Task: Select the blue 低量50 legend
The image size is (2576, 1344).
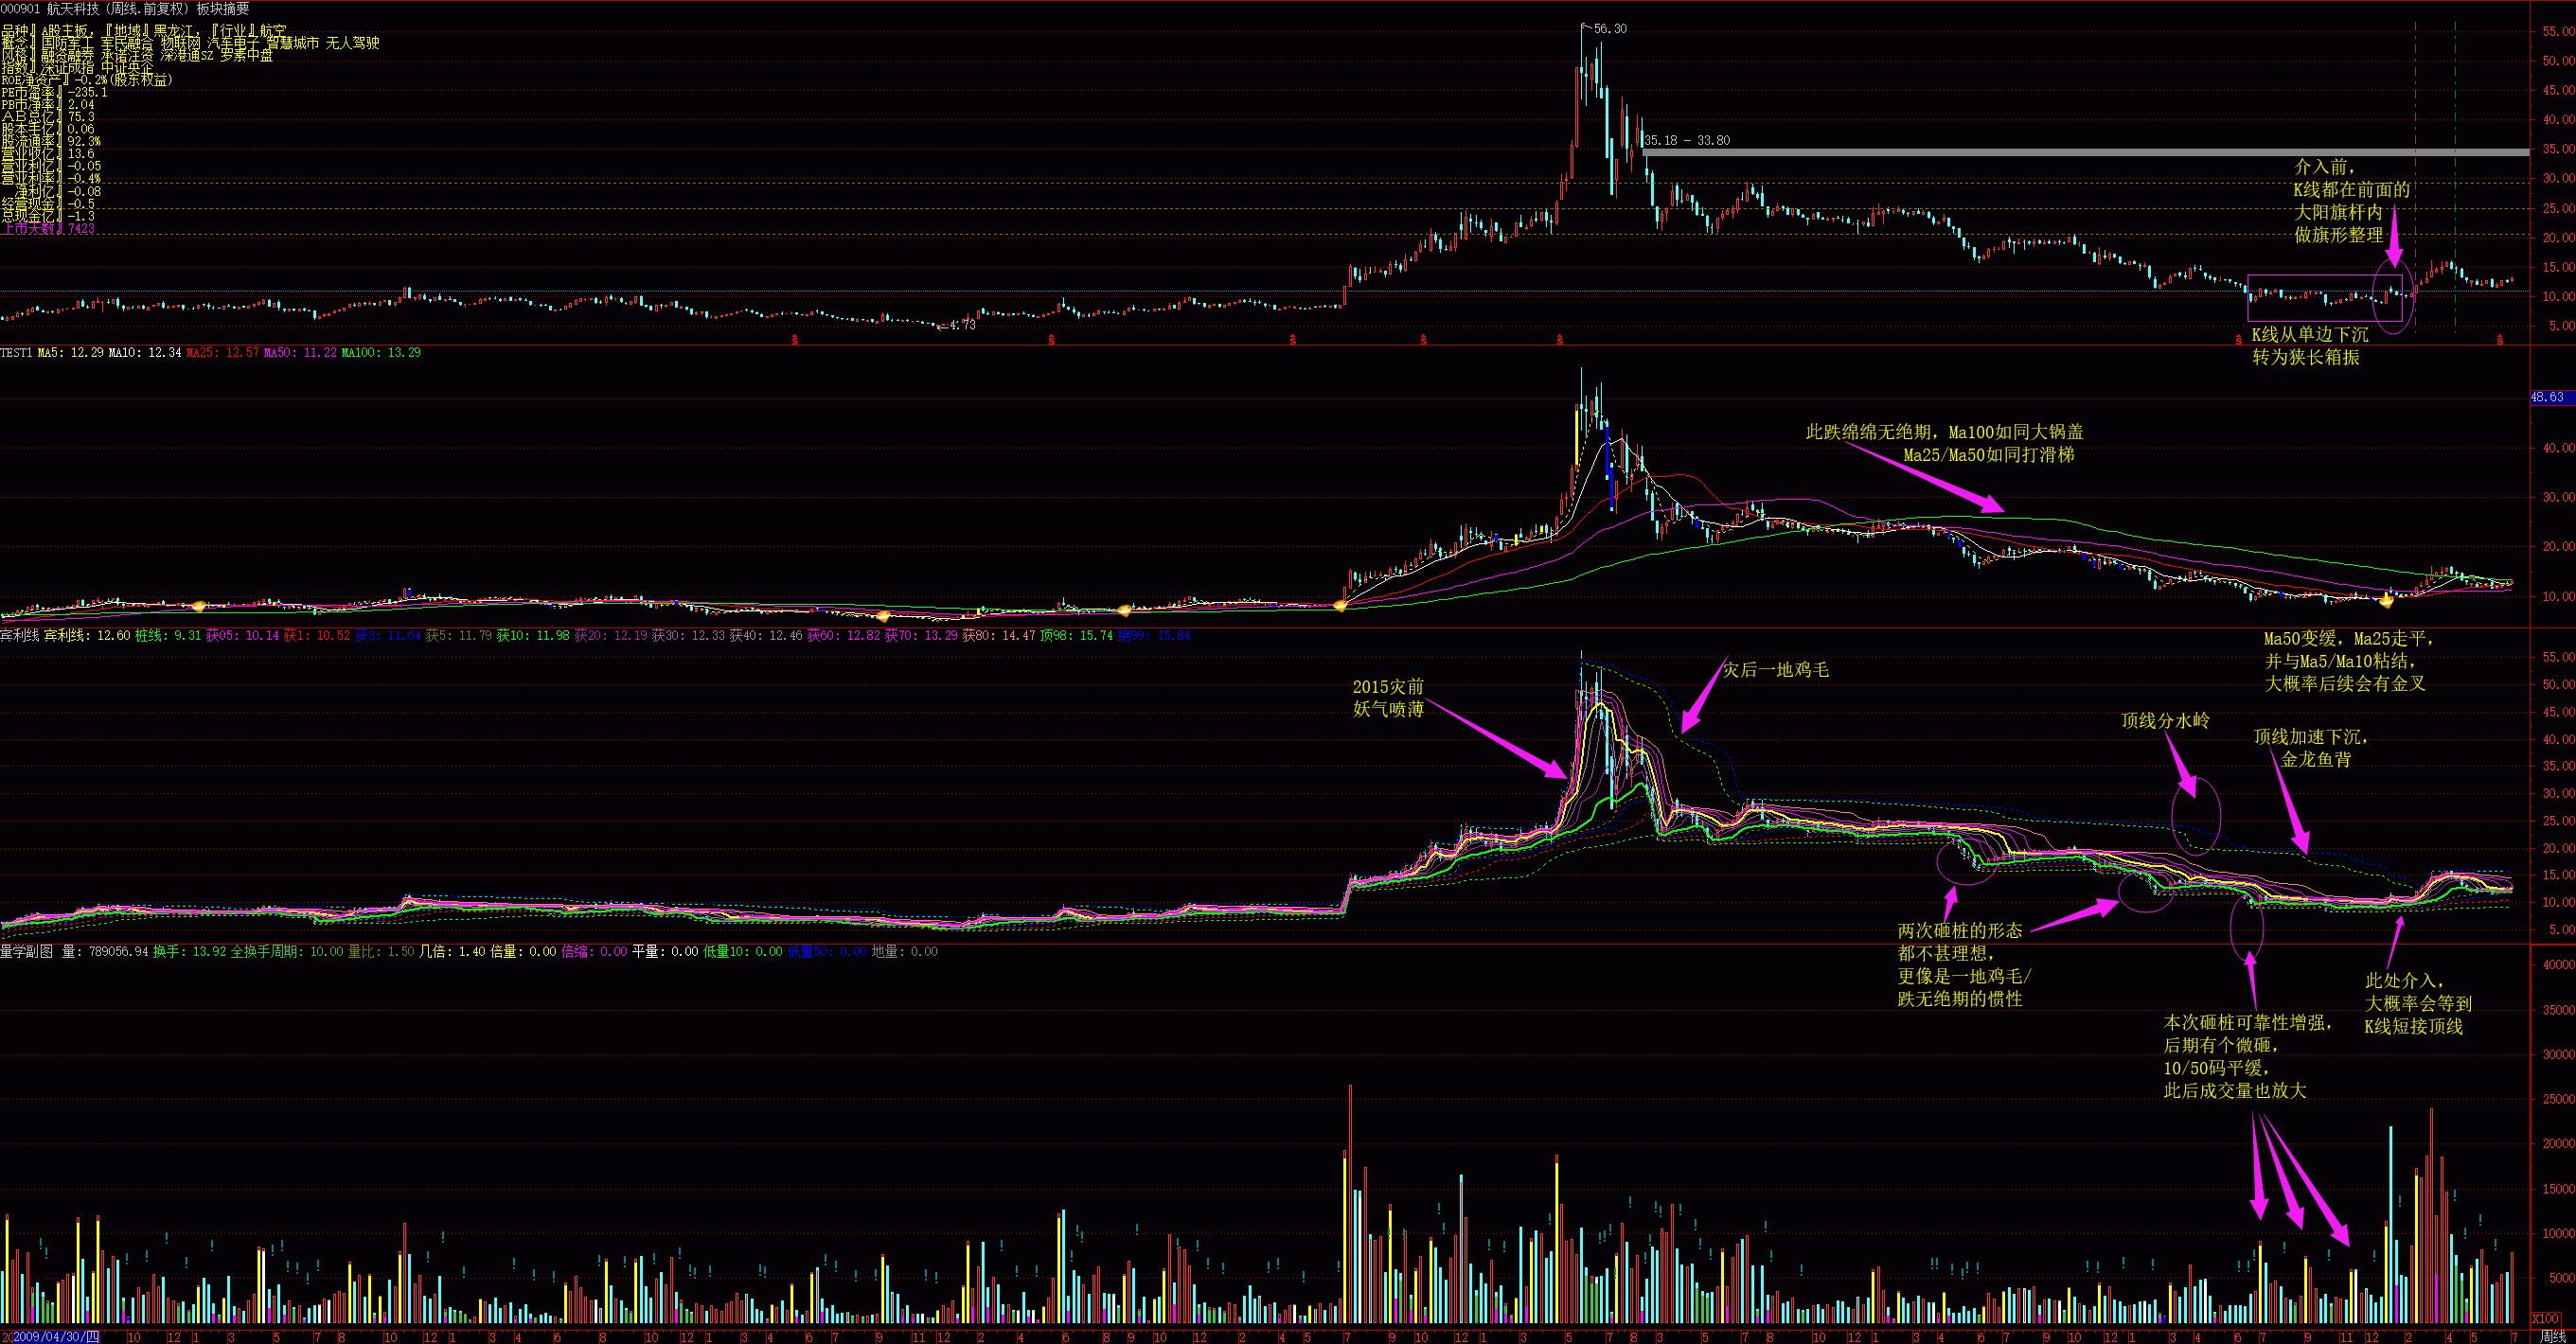Action: [x=827, y=952]
